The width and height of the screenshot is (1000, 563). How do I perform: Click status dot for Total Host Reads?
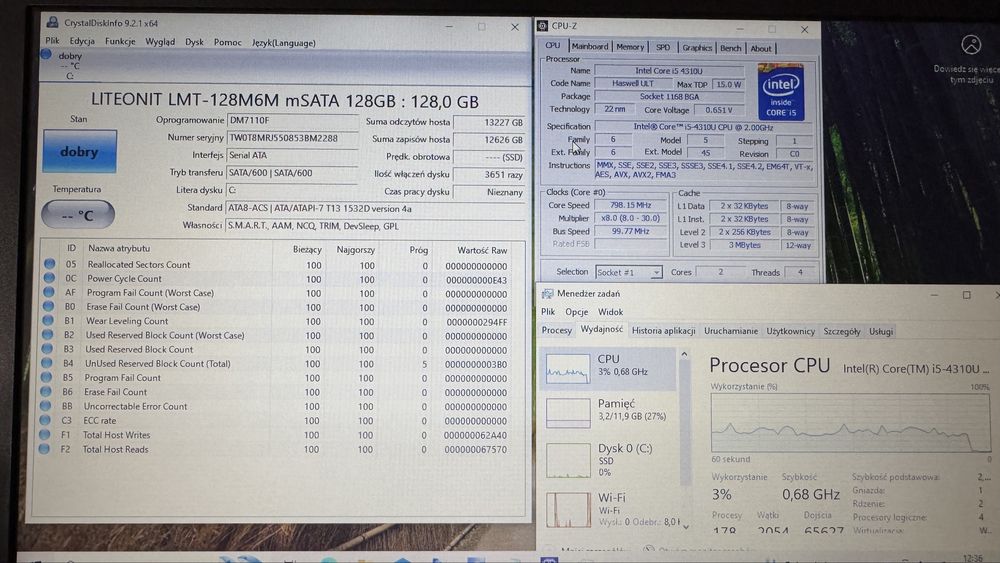click(44, 448)
